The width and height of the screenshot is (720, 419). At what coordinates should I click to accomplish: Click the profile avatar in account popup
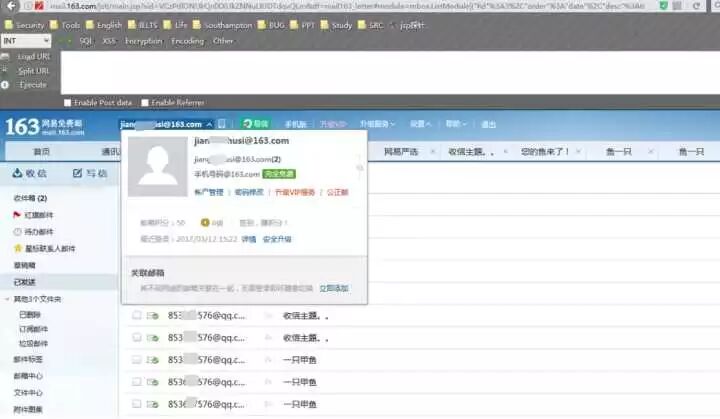tap(158, 166)
